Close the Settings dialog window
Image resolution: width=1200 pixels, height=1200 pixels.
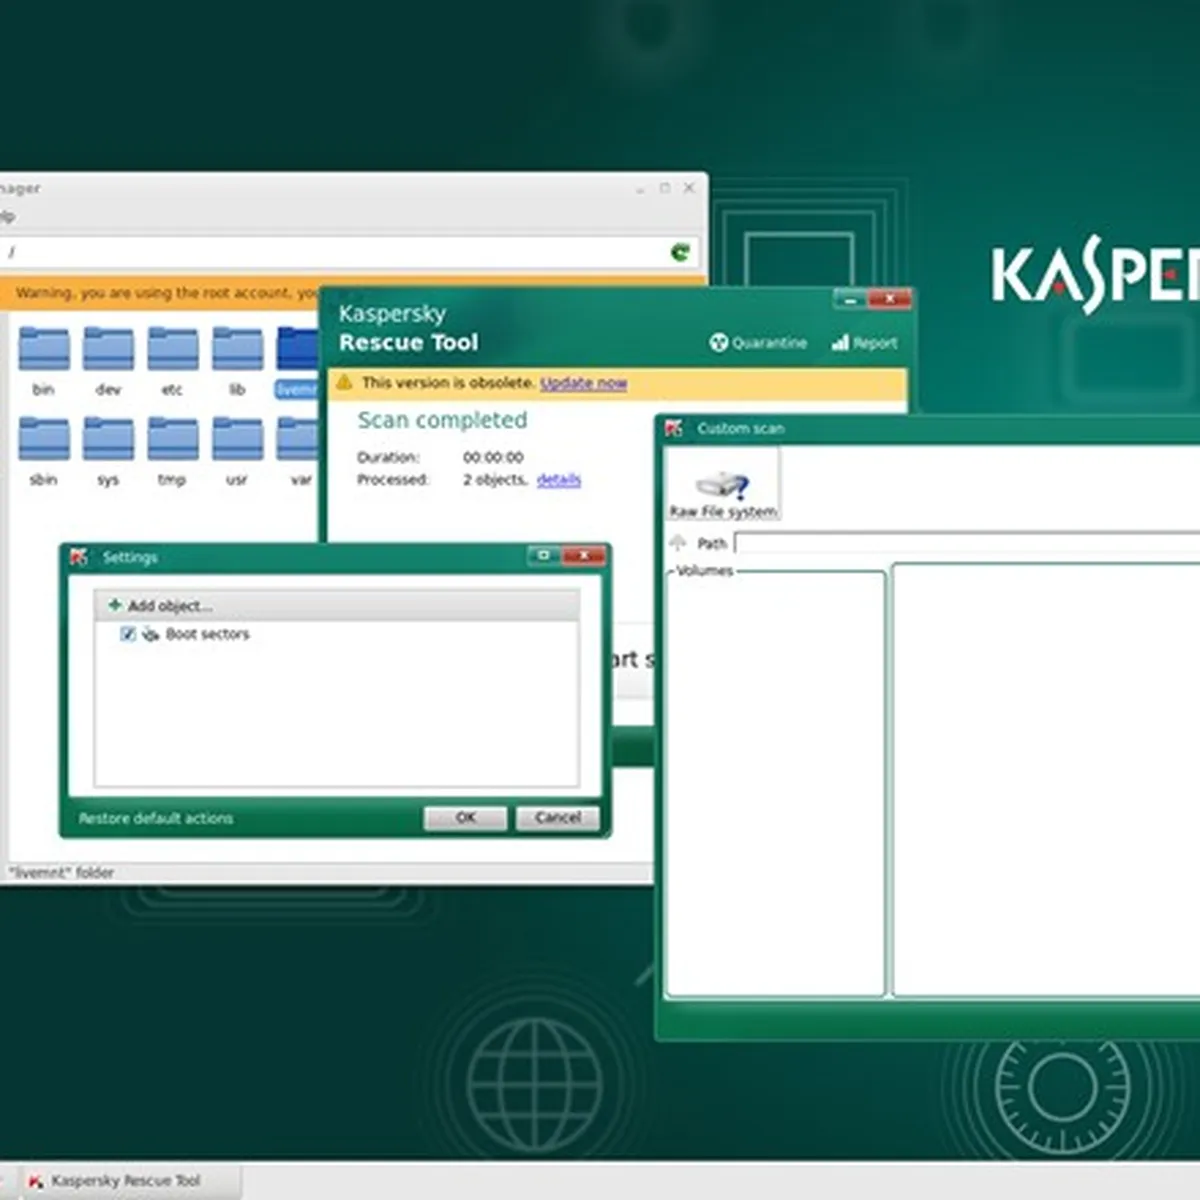pos(583,555)
